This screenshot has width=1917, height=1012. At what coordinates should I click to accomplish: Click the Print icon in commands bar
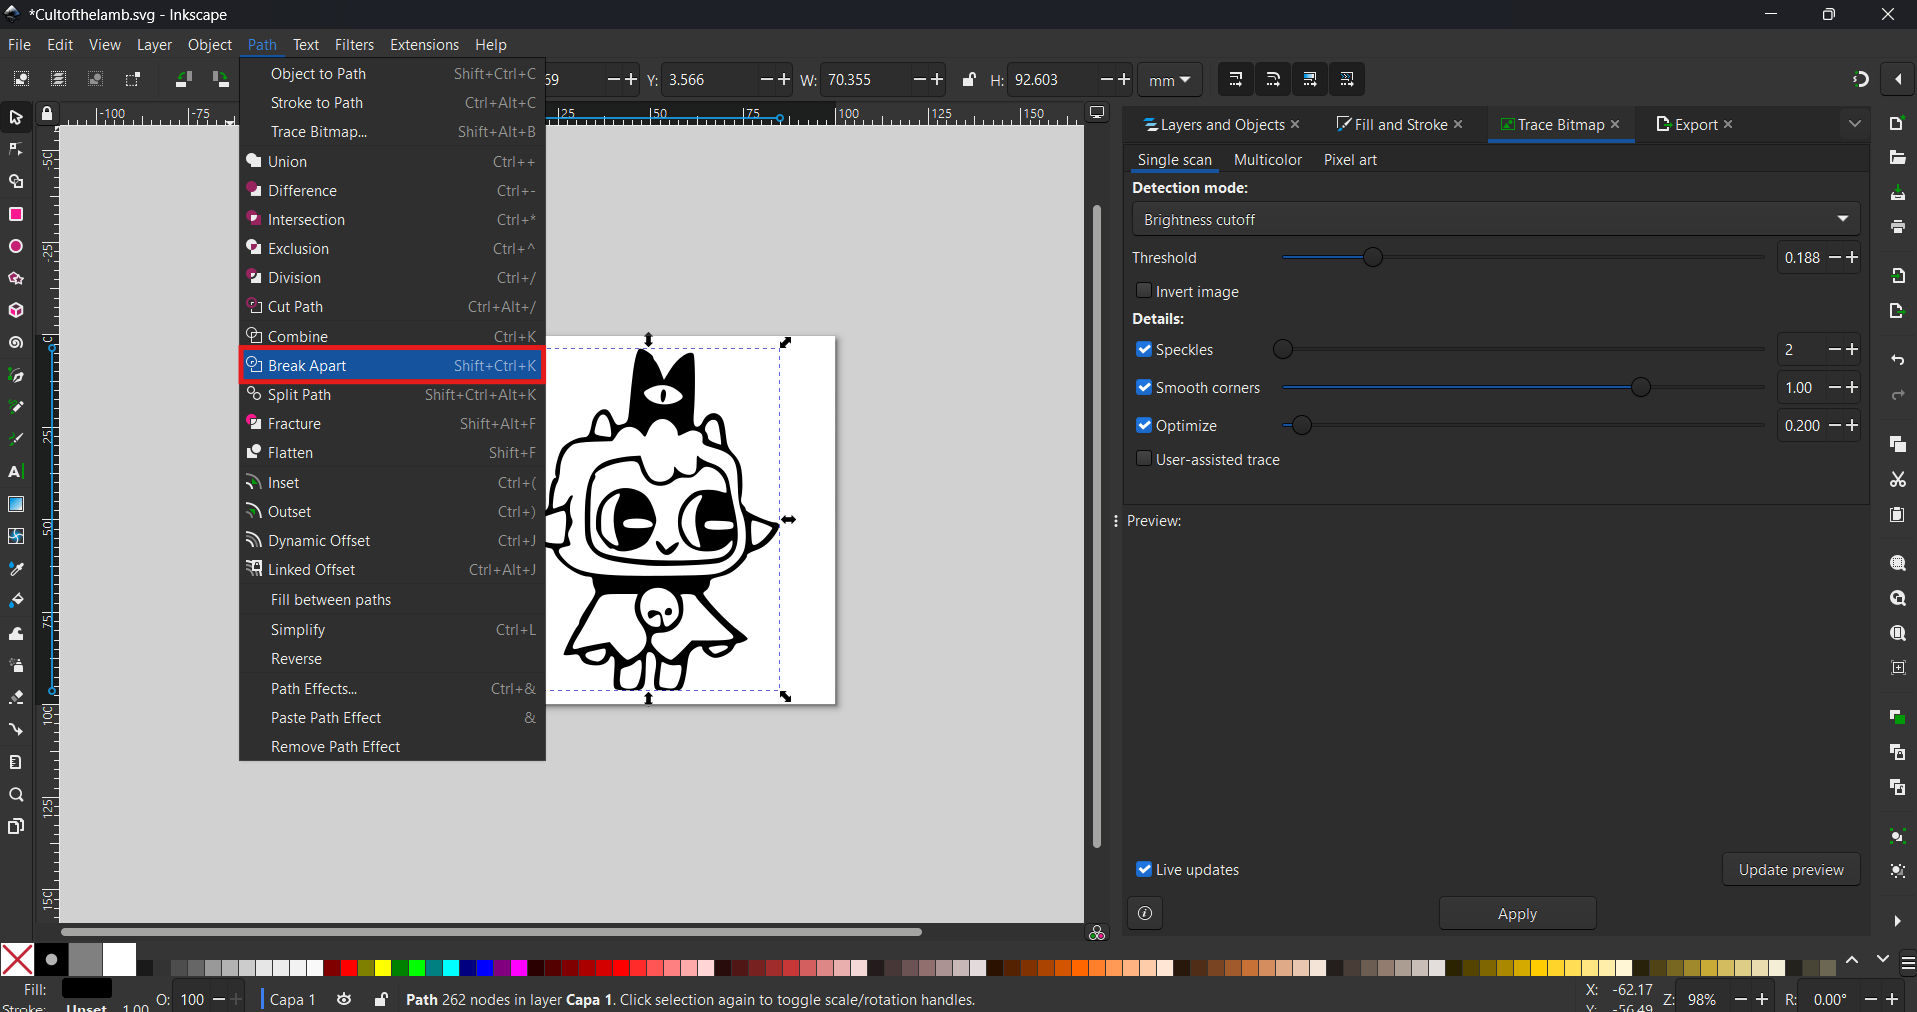(x=1897, y=227)
